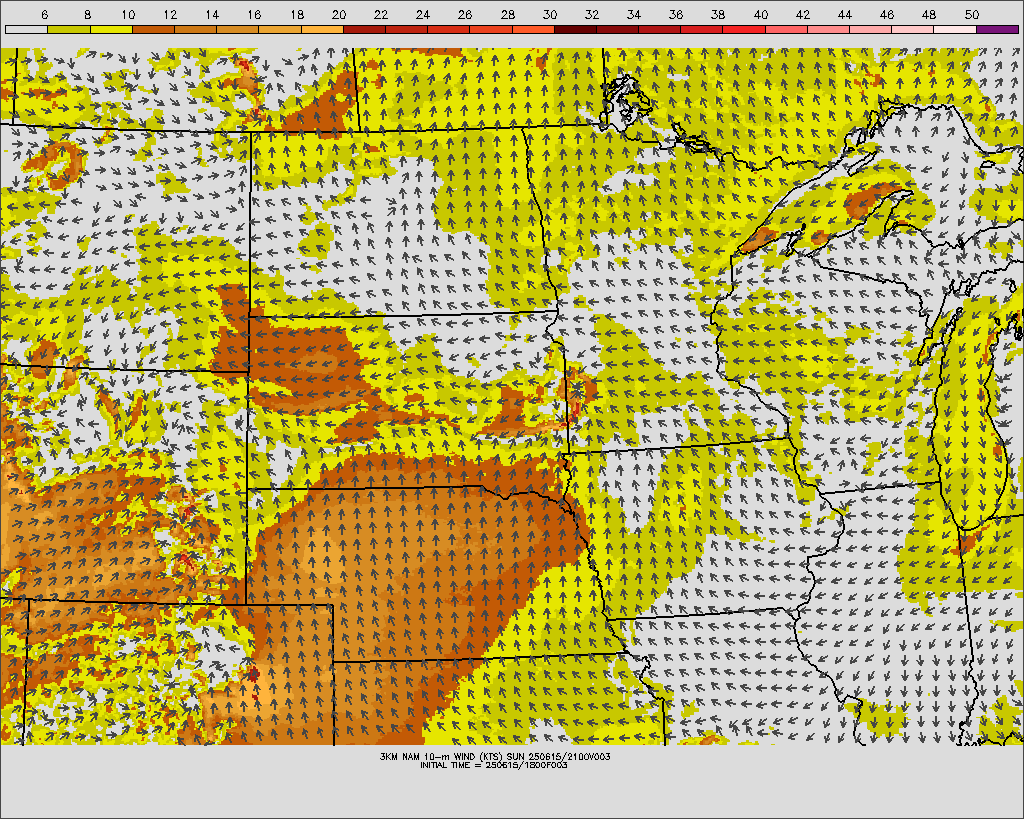Click the "INITIAL TIME = 250615/1800F003" text
The height and width of the screenshot is (819, 1024).
(494, 765)
